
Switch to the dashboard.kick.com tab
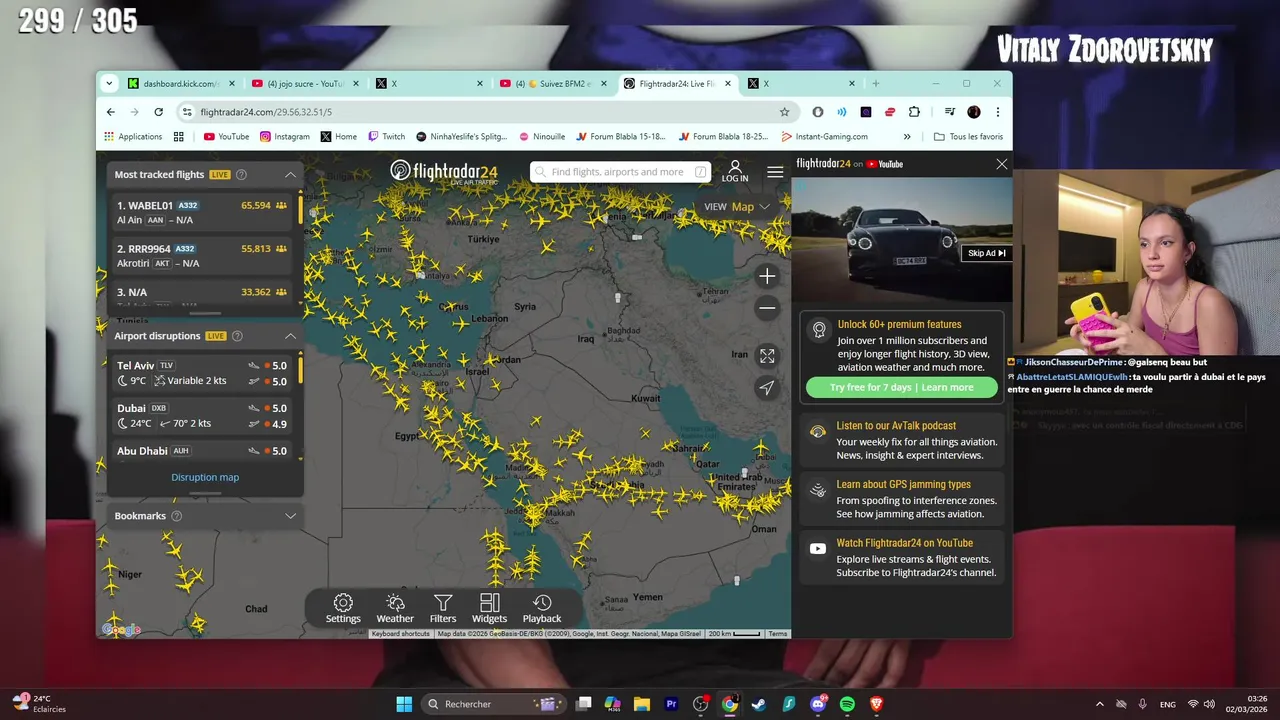pyautogui.click(x=179, y=84)
